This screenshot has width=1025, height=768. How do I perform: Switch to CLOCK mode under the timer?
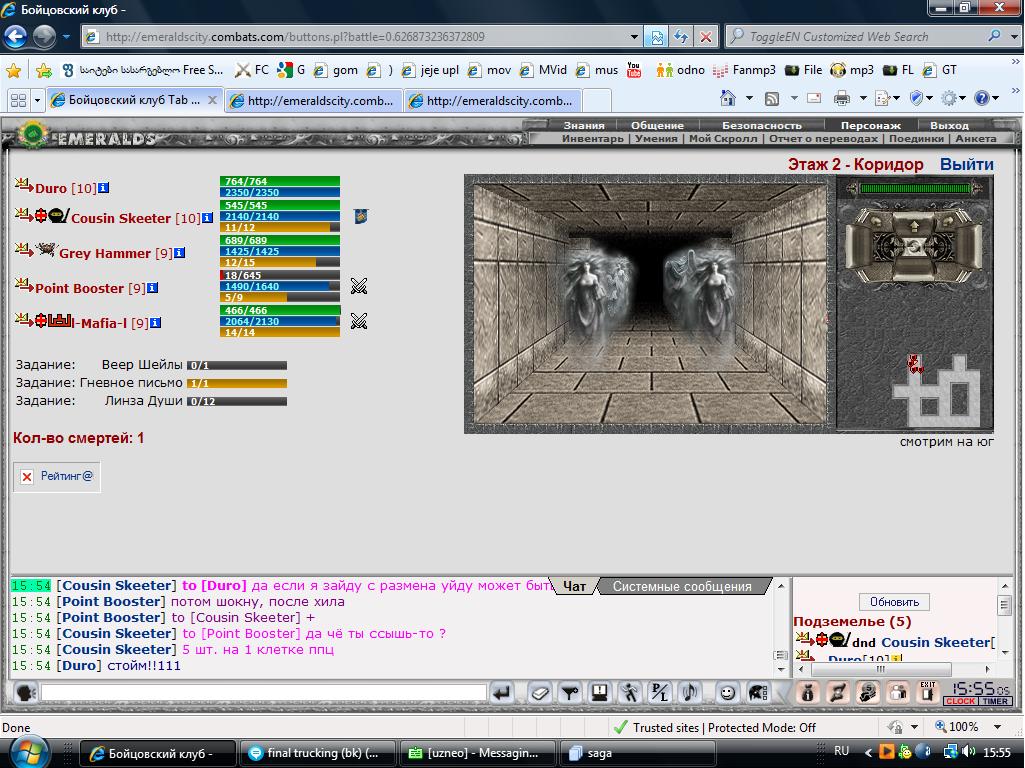coord(960,701)
